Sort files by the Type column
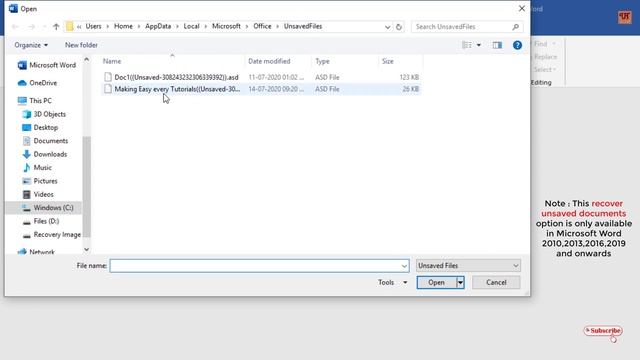 [x=322, y=61]
